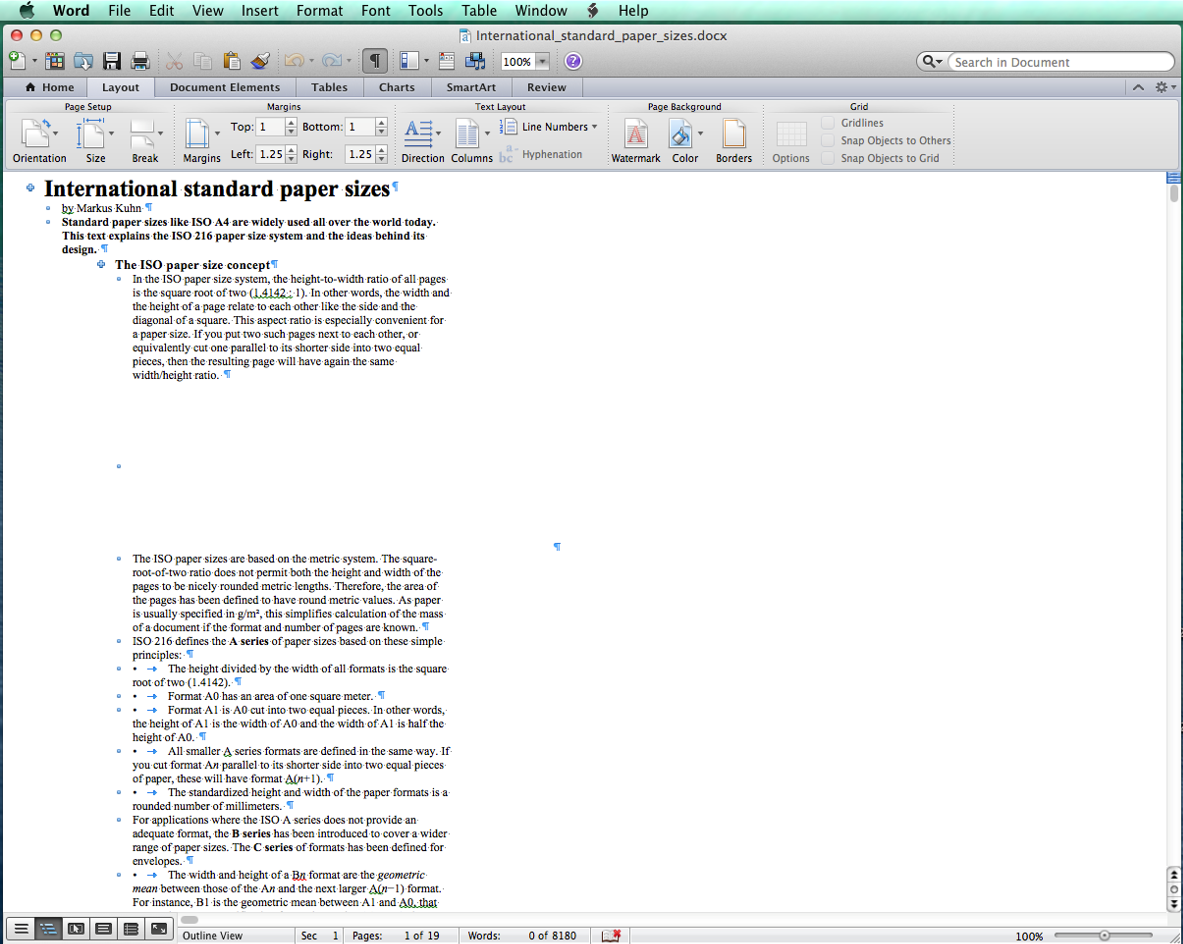This screenshot has height=944, width=1183.
Task: Click the Paste clipboard icon
Action: pos(231,61)
